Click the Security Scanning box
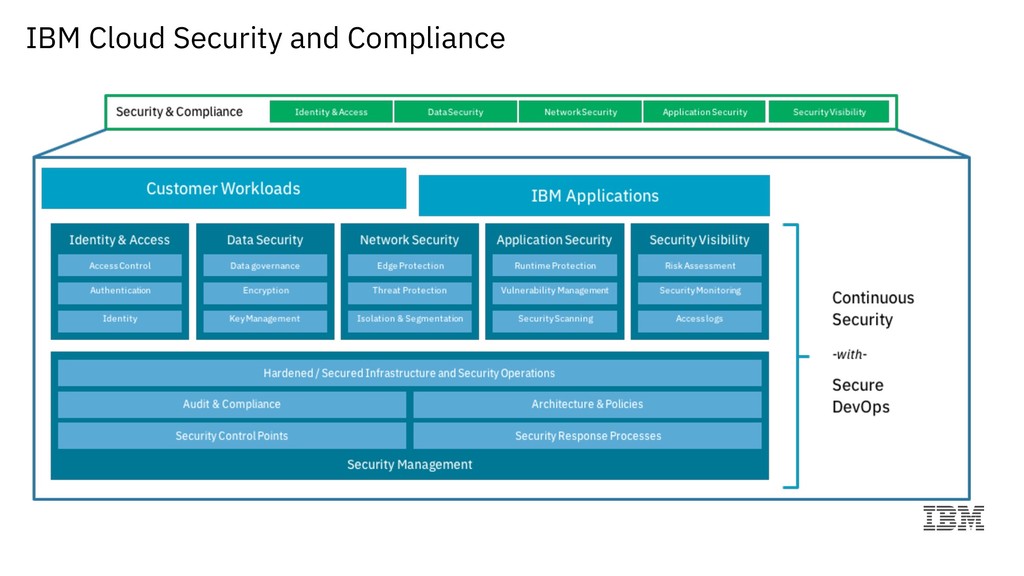The width and height of the screenshot is (1024, 576). pyautogui.click(x=555, y=321)
